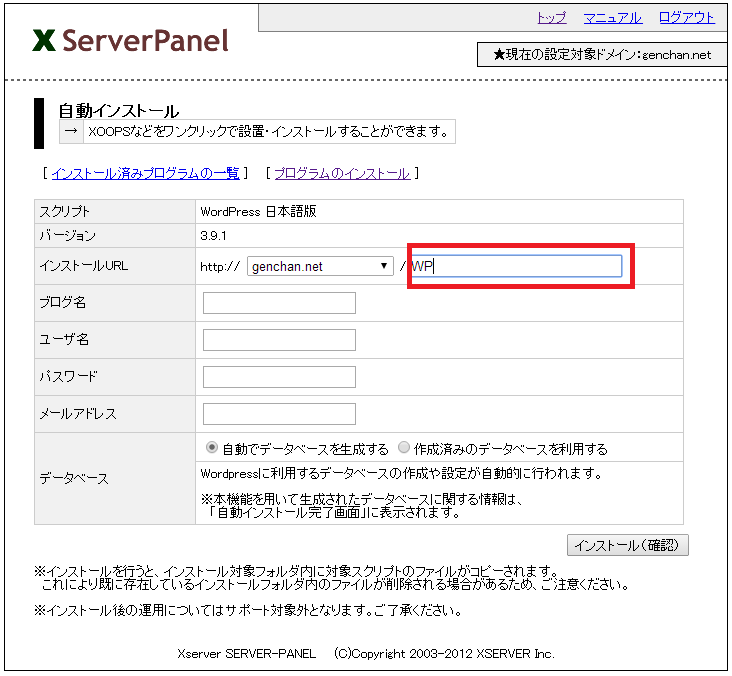
Task: Click the 現在の設定対象ドメイン:genchan.net box
Action: tap(602, 55)
